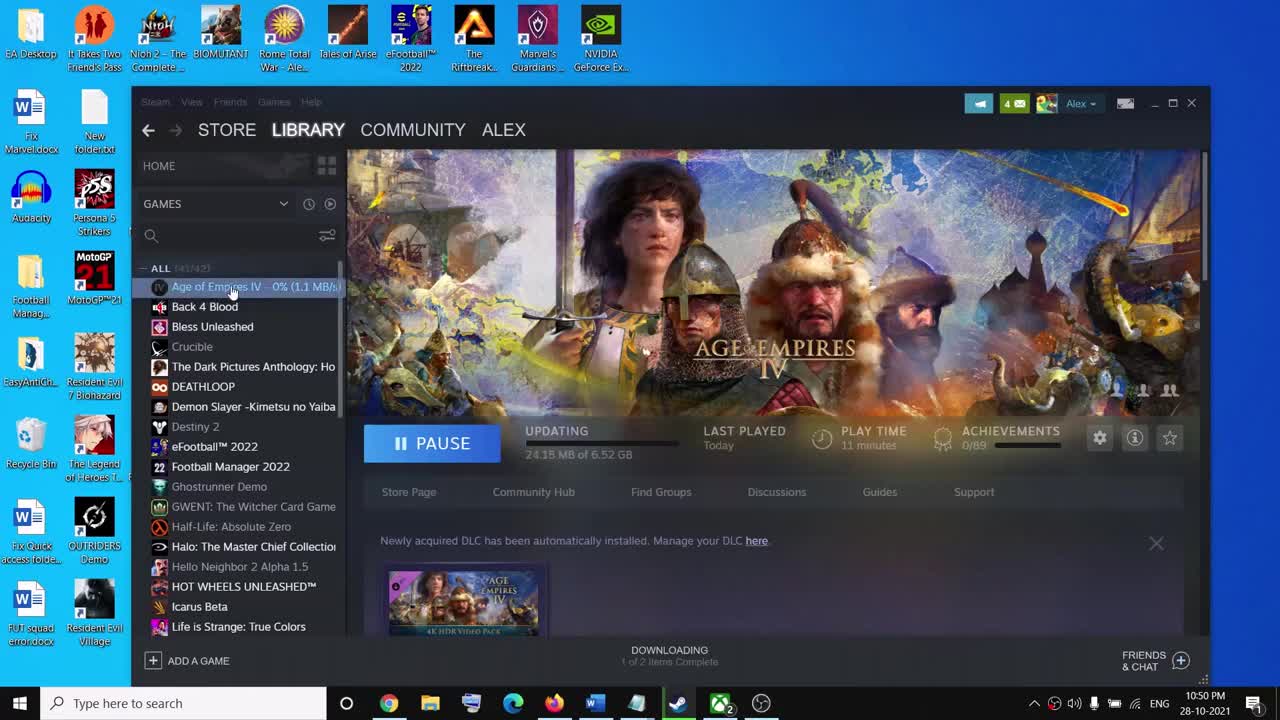
Task: Open the LIBRARY tab
Action: [308, 130]
